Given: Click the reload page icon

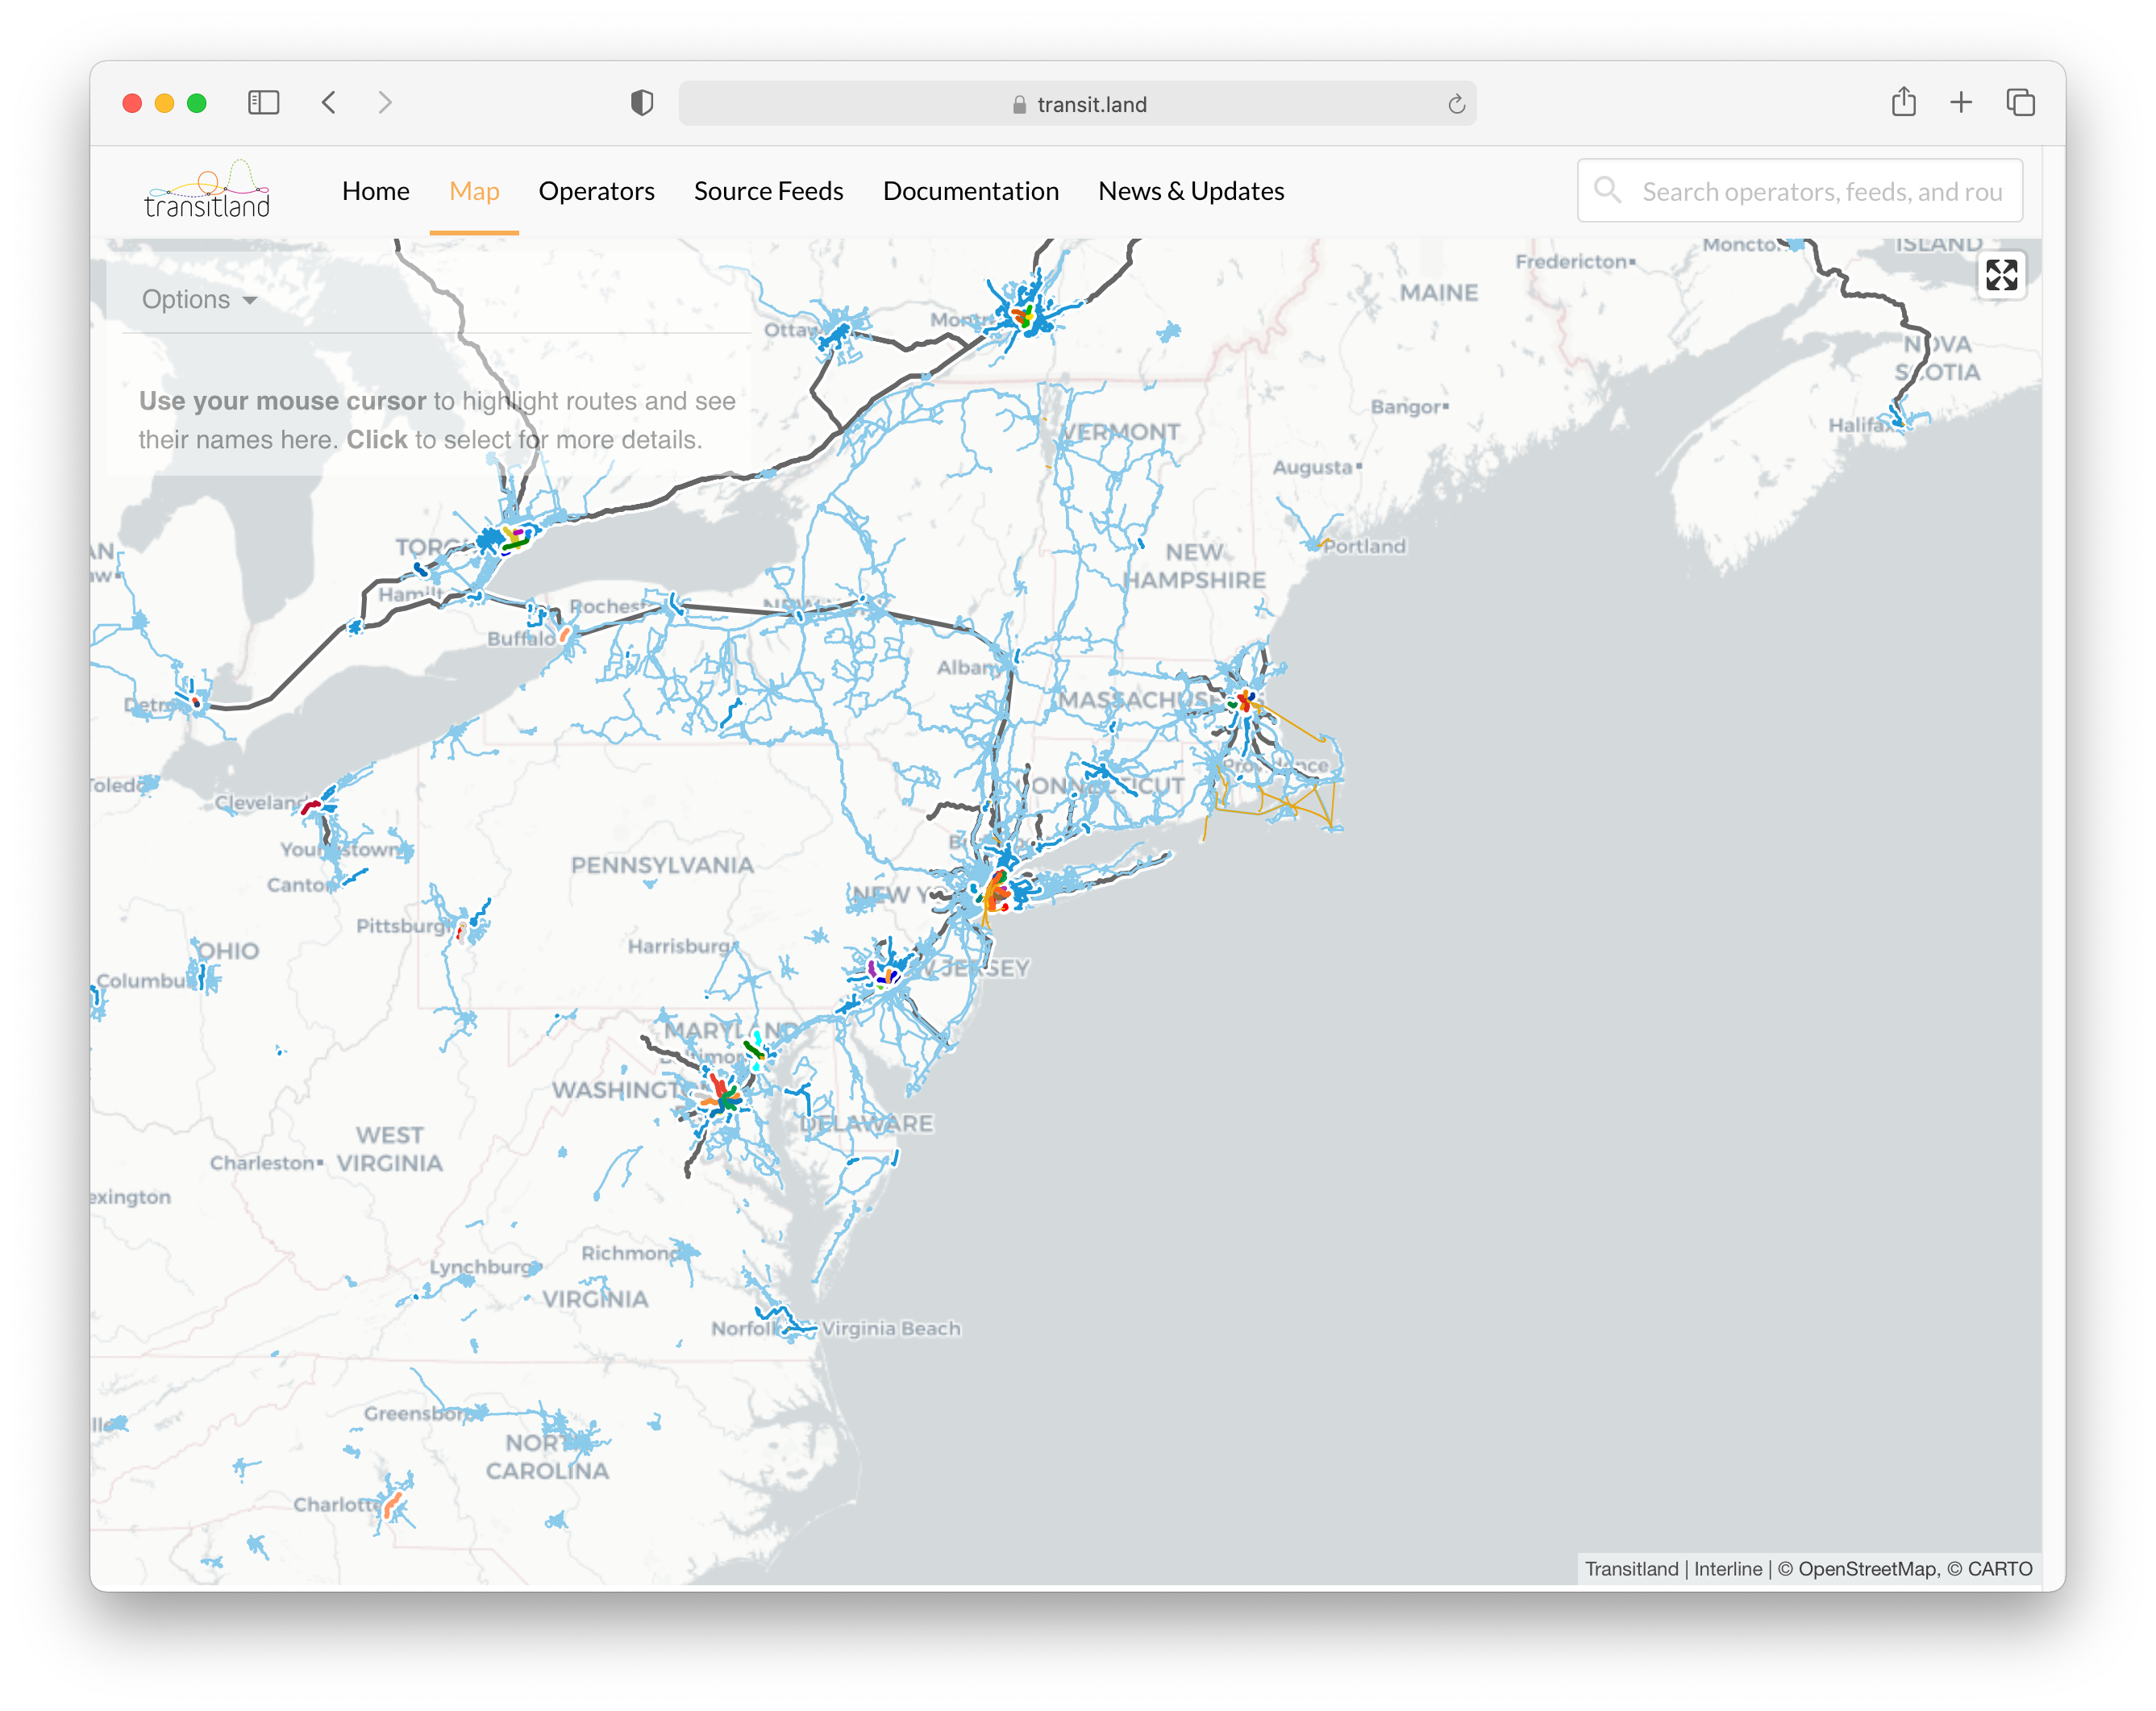Looking at the screenshot, I should click(x=1456, y=103).
